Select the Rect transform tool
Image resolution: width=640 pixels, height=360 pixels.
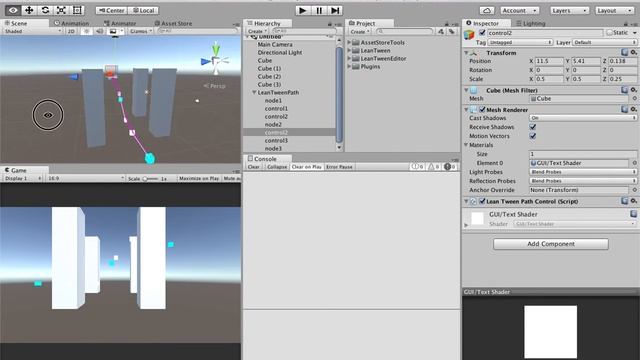[77, 10]
